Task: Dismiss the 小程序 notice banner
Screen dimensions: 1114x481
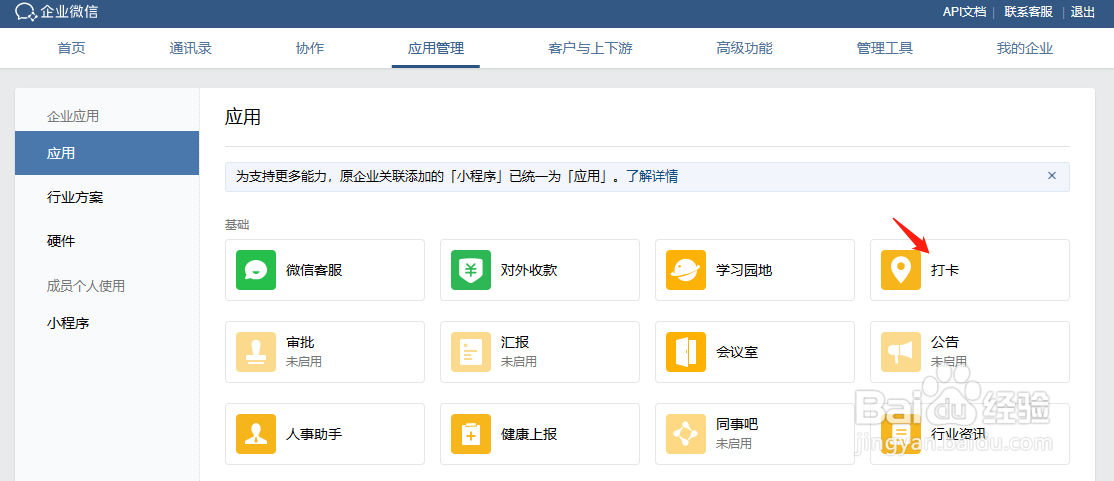Action: pyautogui.click(x=1052, y=175)
